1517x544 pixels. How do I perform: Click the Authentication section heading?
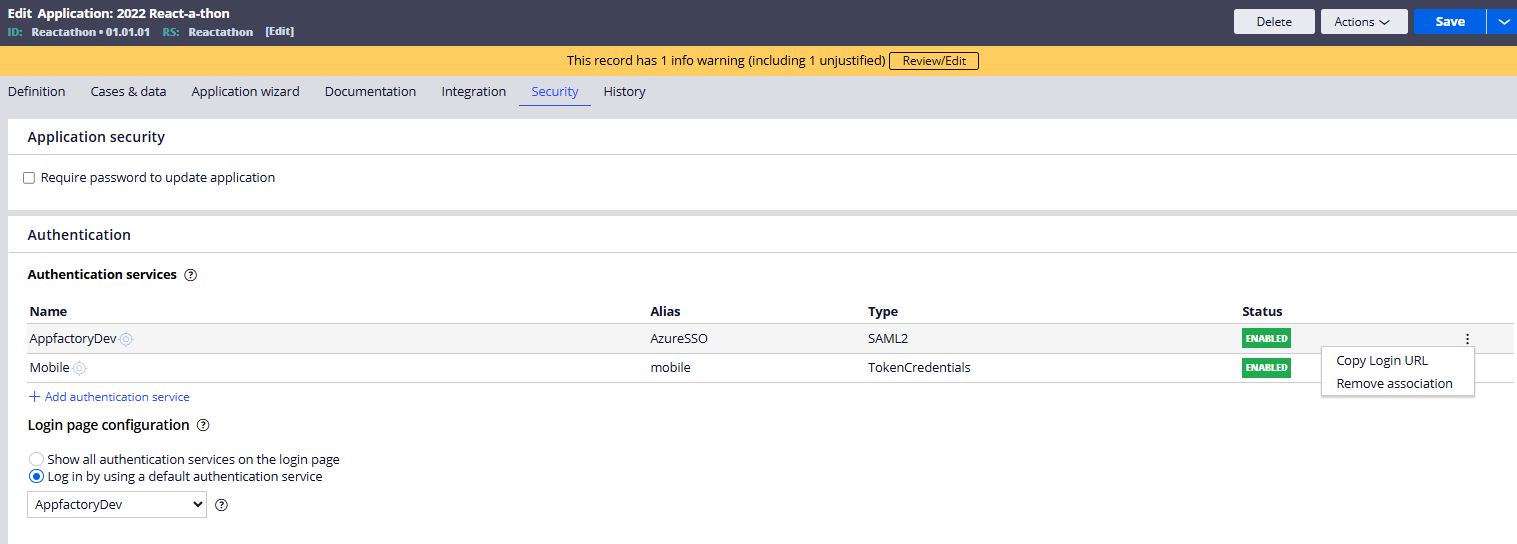coord(79,235)
